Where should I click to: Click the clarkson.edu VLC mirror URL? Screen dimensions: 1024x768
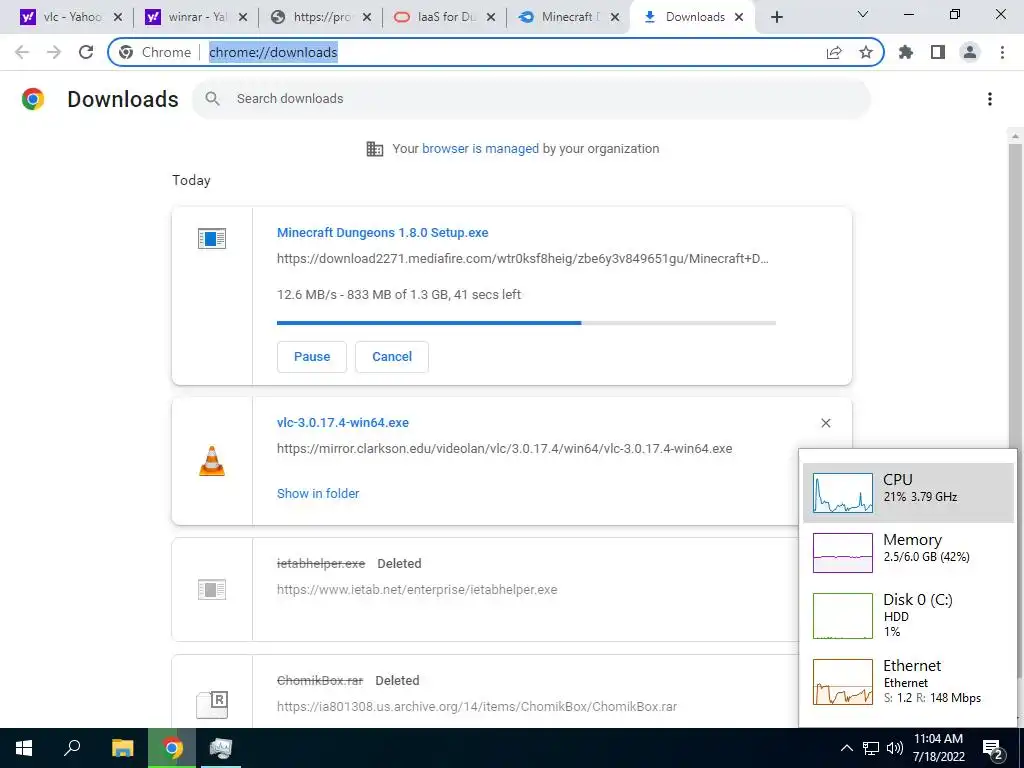point(504,449)
